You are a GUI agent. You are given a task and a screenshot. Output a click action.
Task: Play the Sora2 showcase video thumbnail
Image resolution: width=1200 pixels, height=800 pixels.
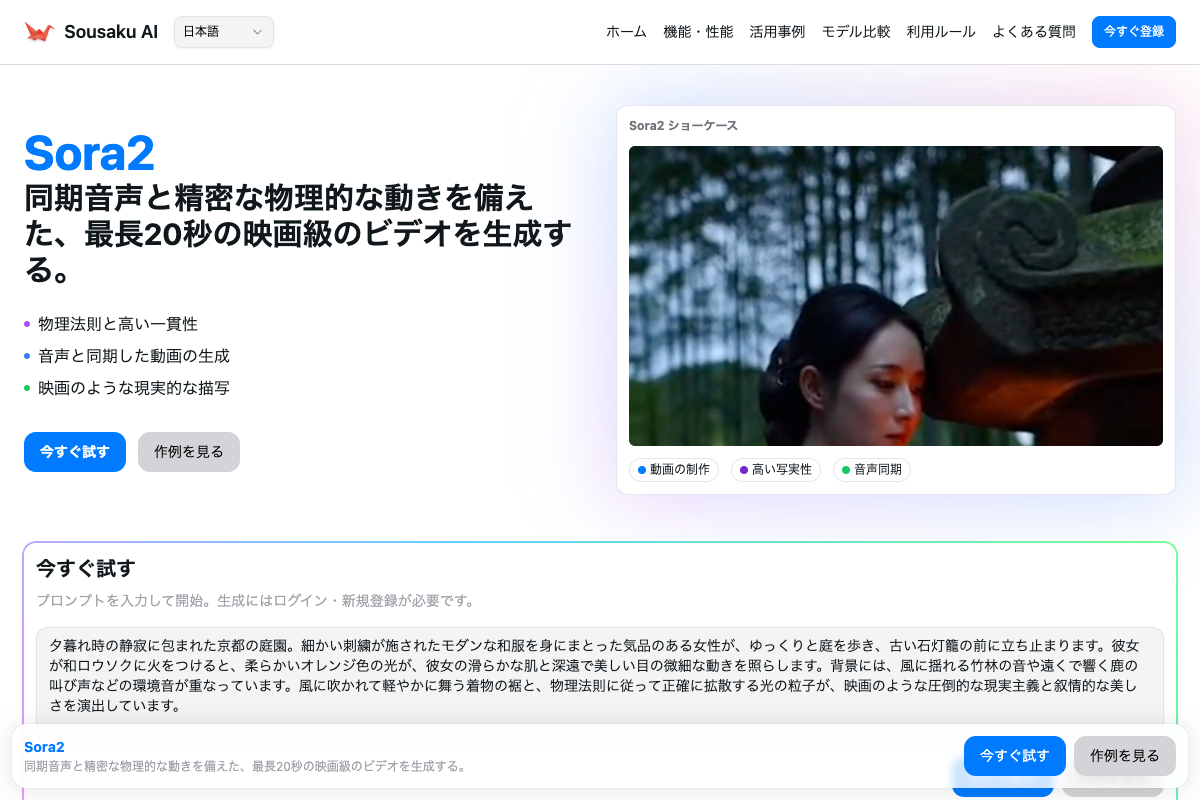pyautogui.click(x=895, y=296)
